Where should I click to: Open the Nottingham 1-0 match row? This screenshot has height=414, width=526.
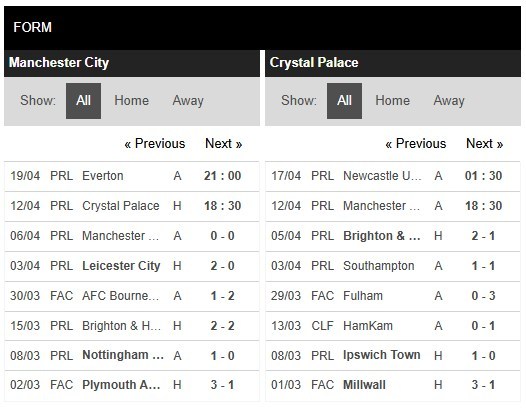click(132, 356)
